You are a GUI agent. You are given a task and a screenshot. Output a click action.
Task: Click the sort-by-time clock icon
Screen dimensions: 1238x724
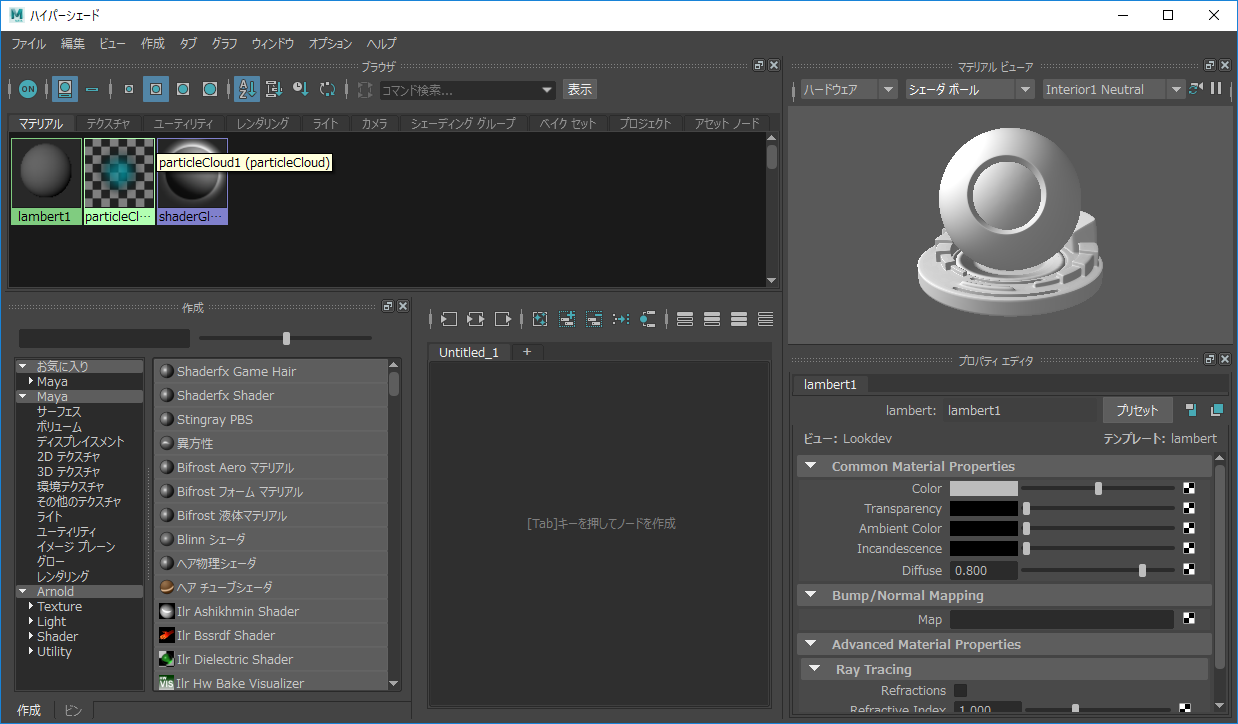pos(300,89)
